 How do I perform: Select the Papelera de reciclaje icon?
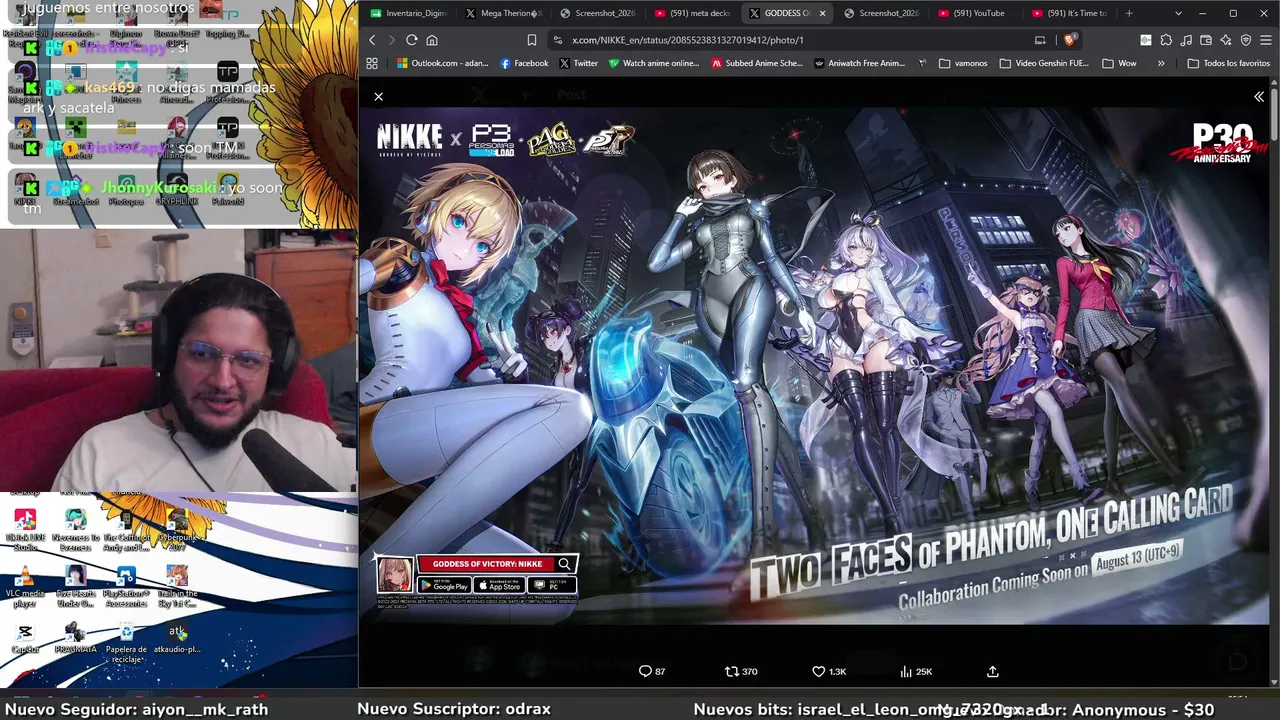coord(126,641)
